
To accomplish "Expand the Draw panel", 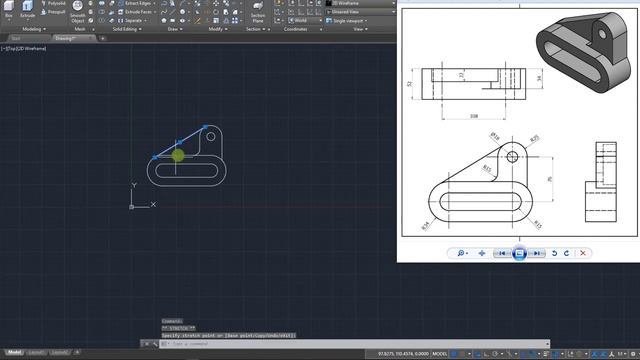I will click(x=175, y=29).
